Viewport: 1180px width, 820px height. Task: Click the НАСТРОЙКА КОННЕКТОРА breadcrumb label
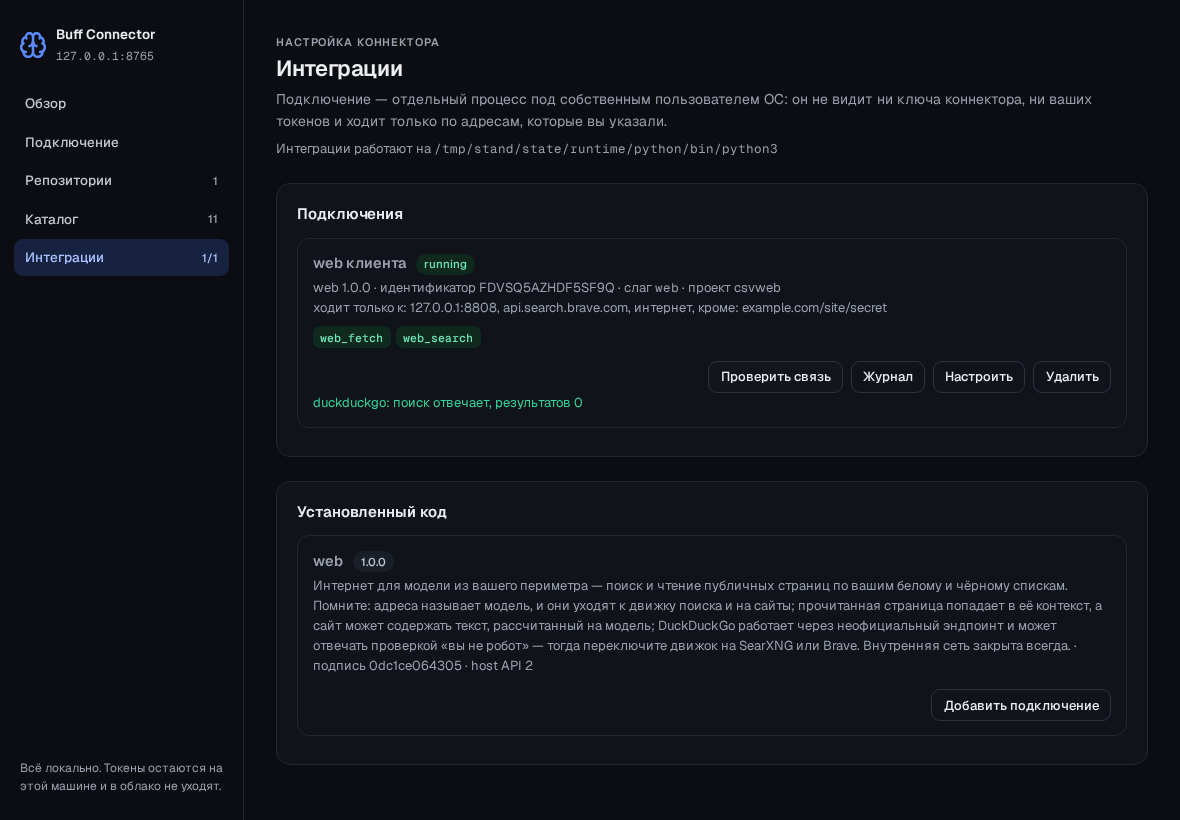coord(357,42)
